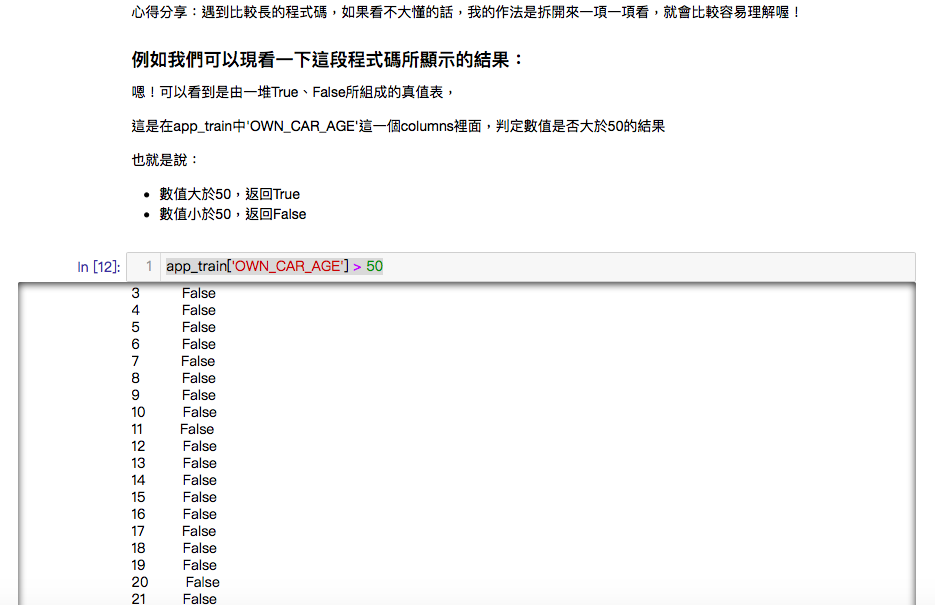935x605 pixels.
Task: Click output row 19 False
Action: click(x=174, y=565)
